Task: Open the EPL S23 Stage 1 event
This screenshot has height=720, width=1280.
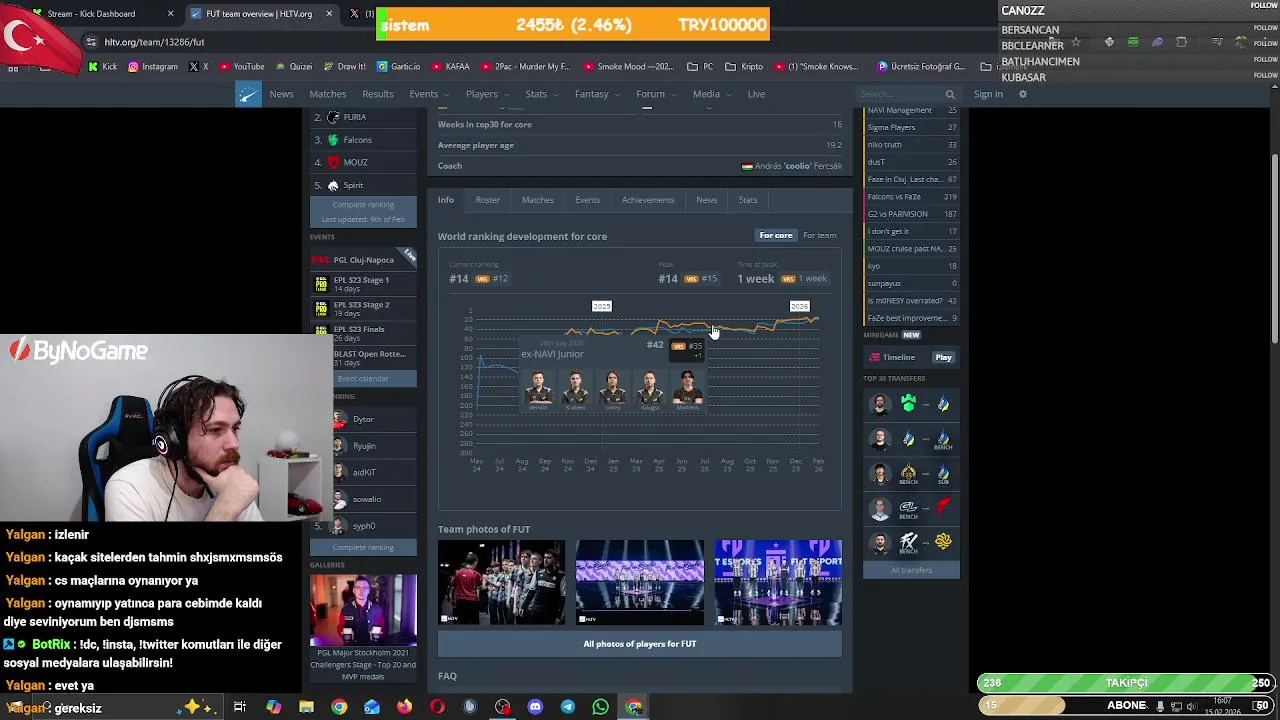Action: point(361,284)
